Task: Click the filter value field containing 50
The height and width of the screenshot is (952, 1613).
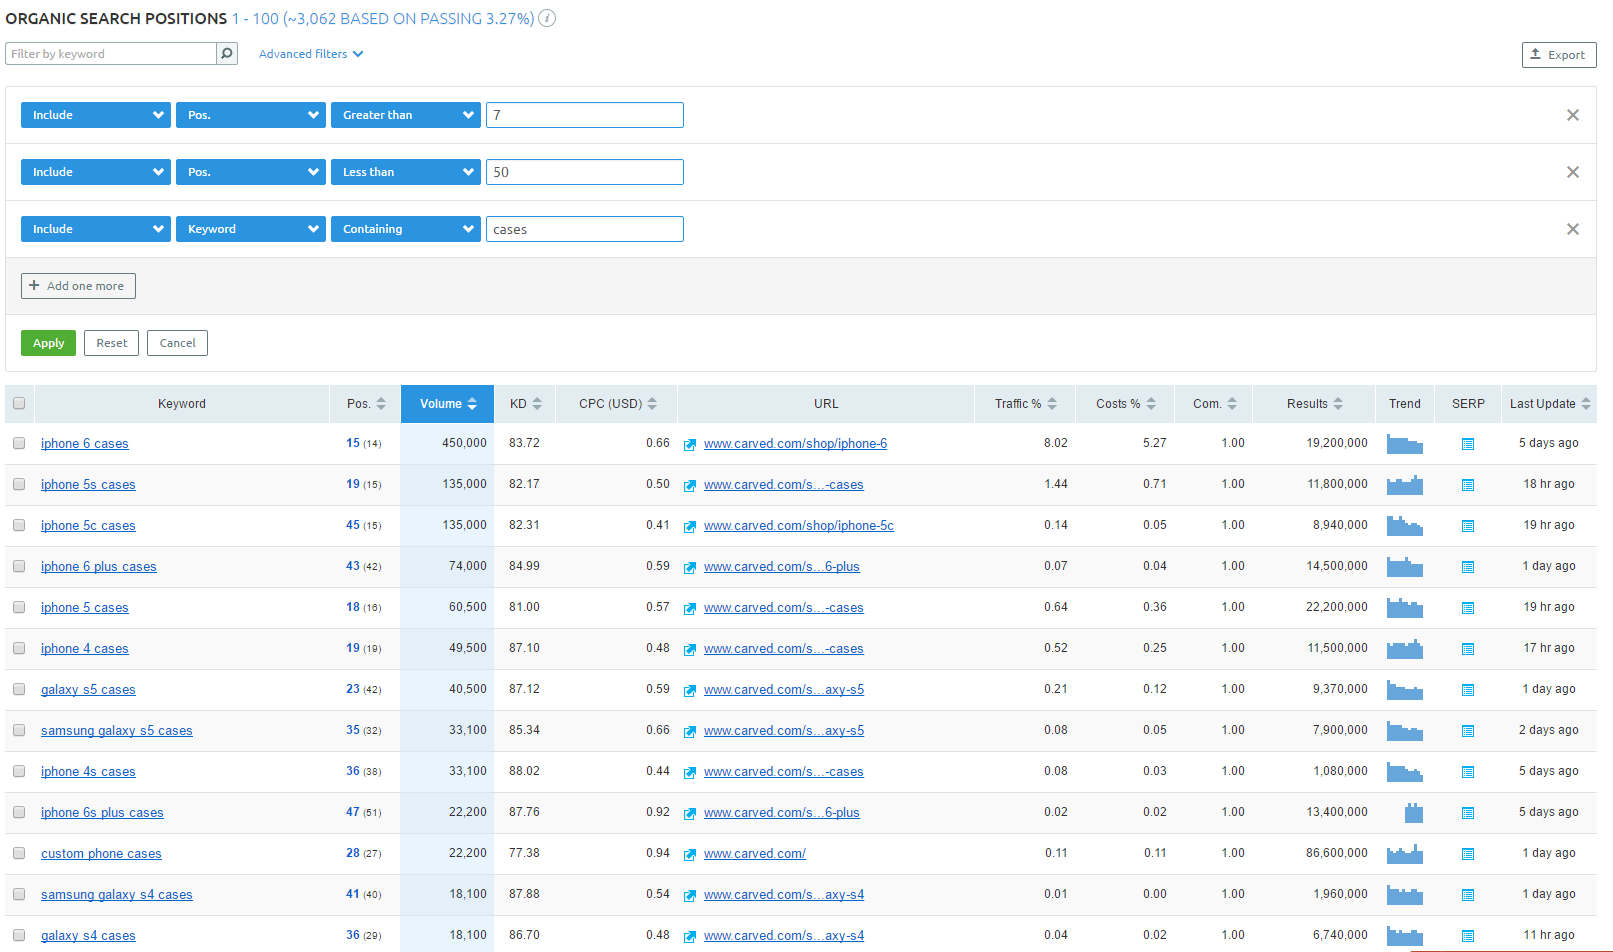Action: pos(584,172)
